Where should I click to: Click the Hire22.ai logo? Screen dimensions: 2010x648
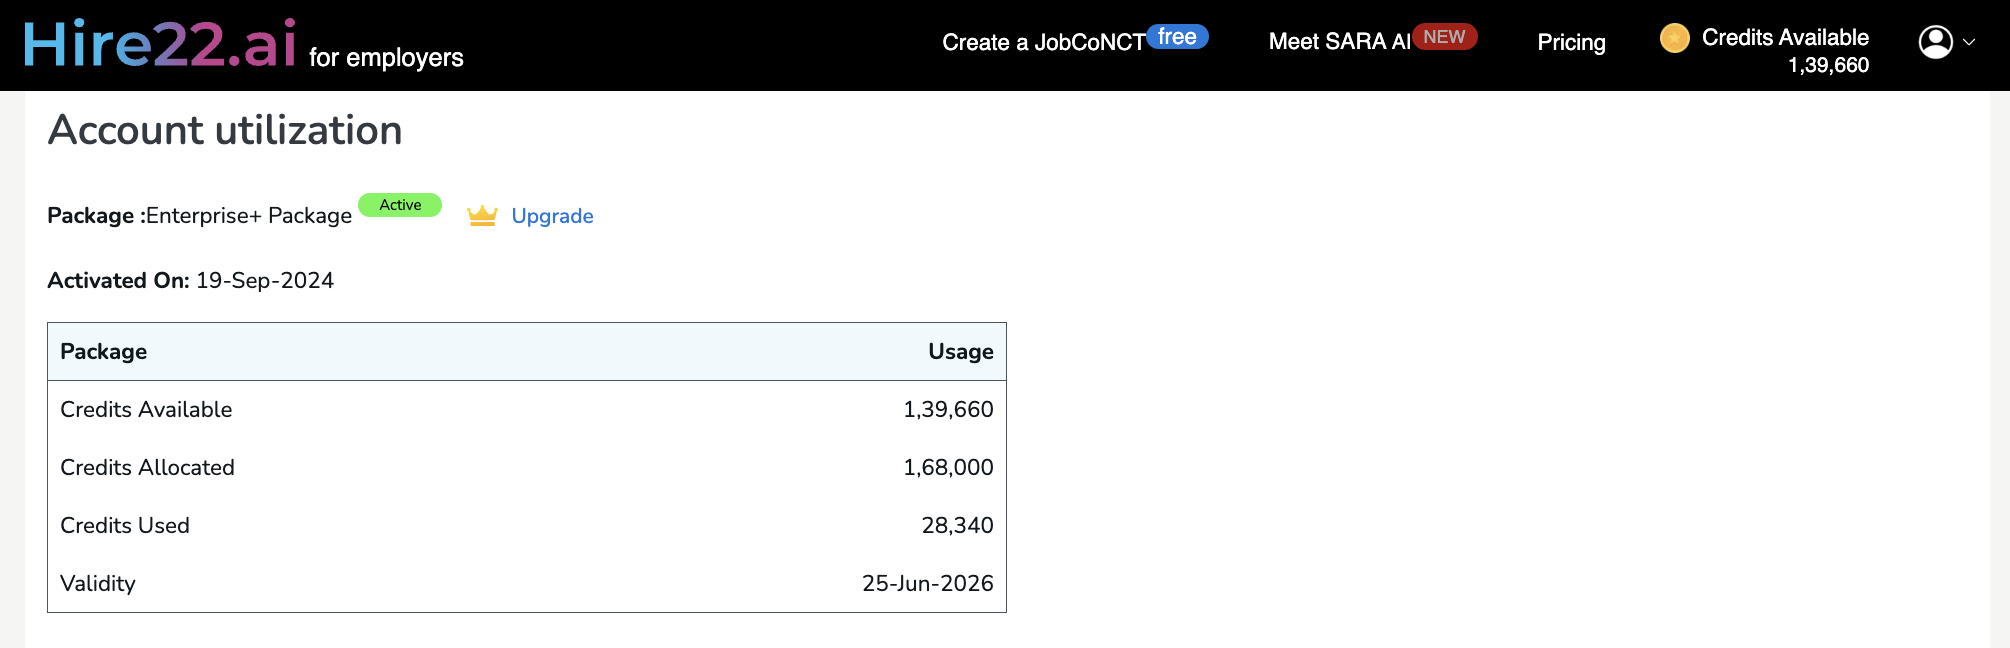tap(160, 45)
